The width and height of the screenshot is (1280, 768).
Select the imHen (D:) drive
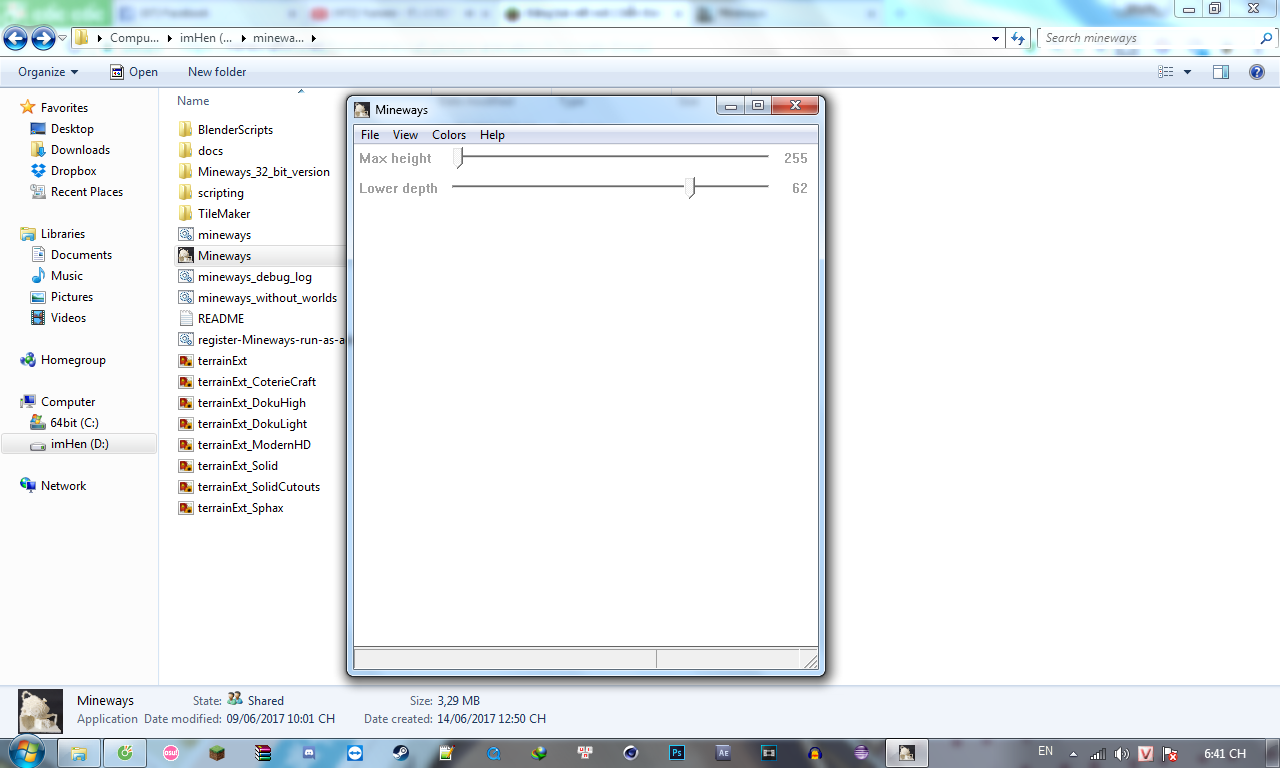coord(79,444)
